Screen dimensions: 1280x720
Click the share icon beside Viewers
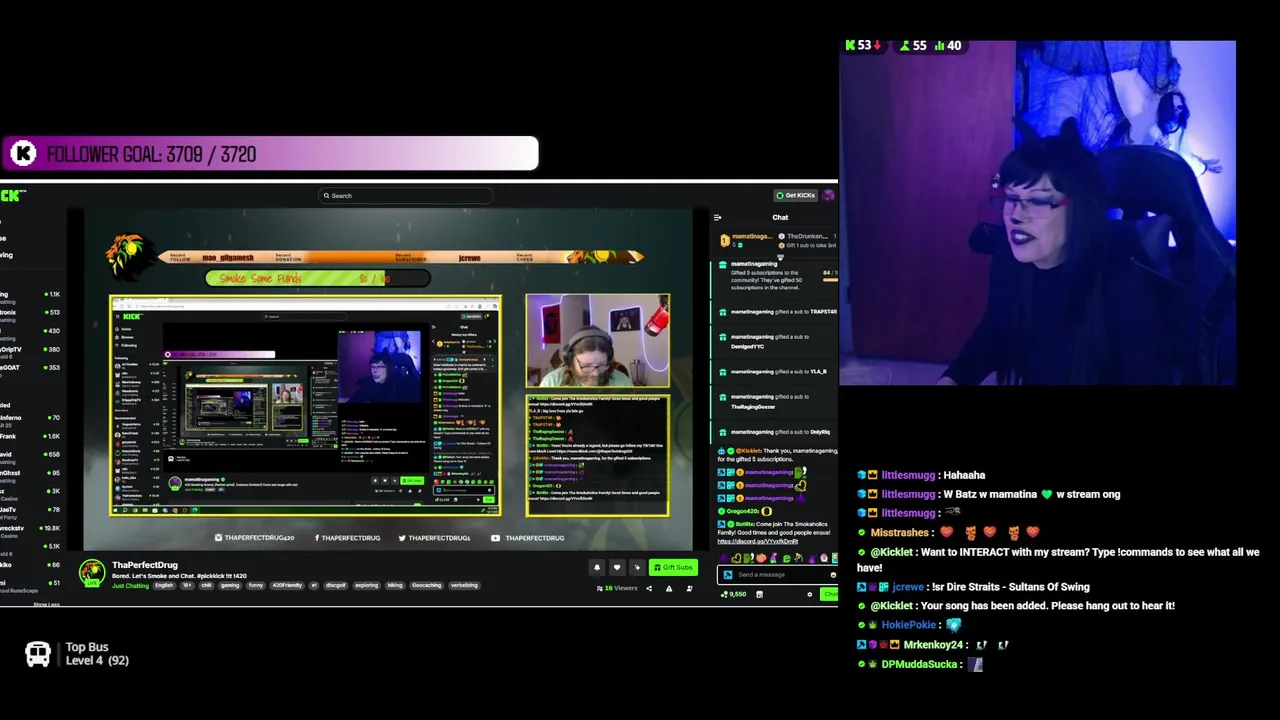pos(649,589)
